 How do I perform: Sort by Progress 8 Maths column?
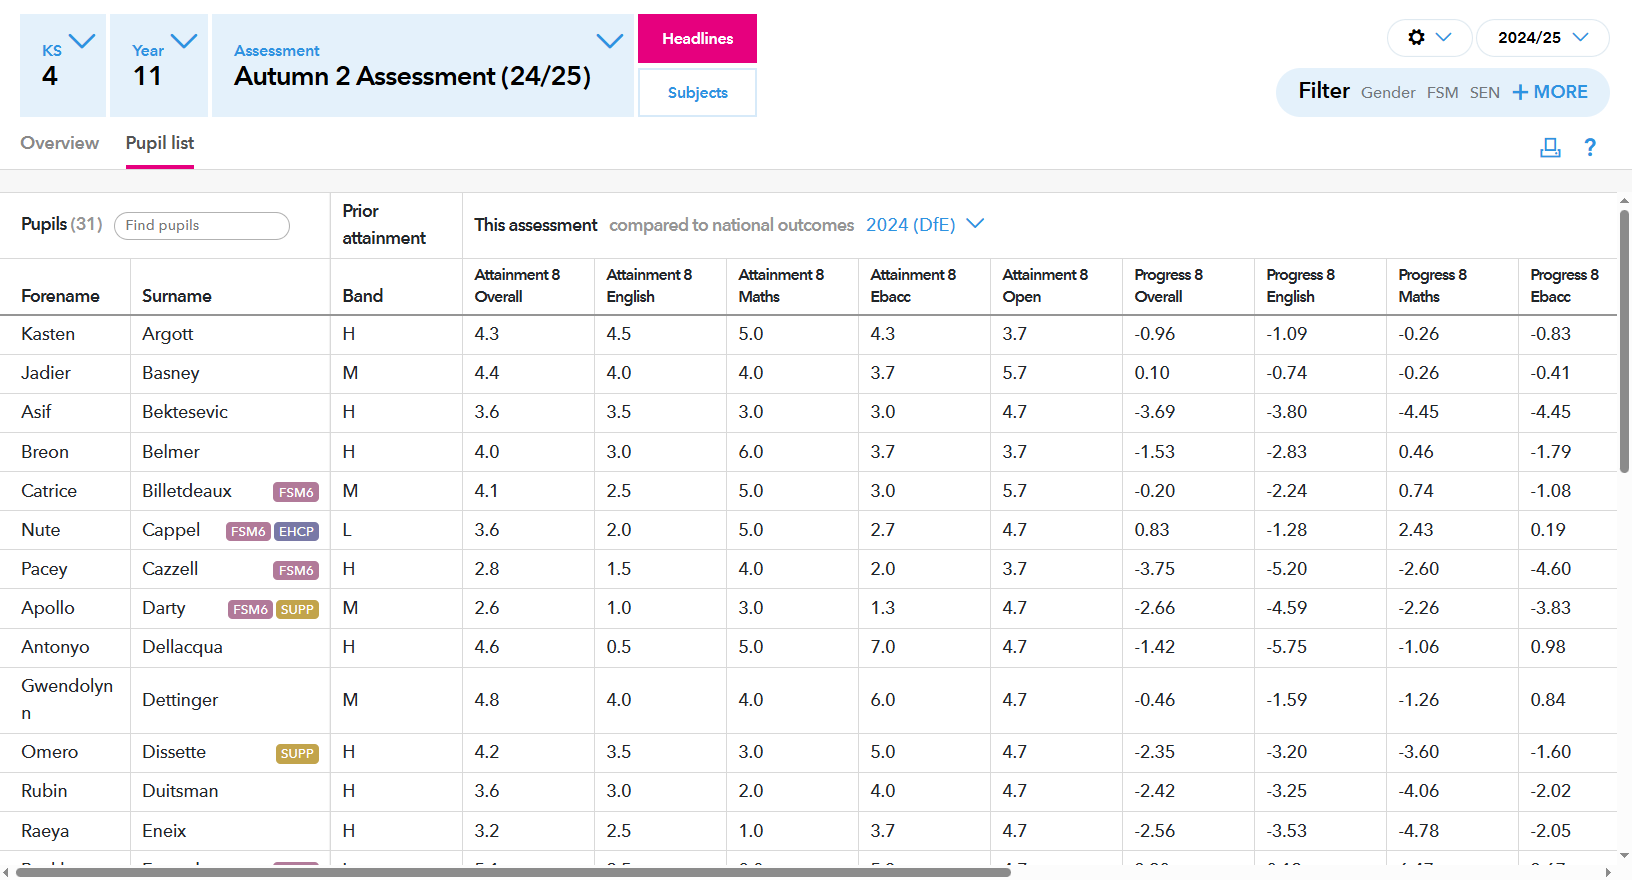click(x=1433, y=286)
